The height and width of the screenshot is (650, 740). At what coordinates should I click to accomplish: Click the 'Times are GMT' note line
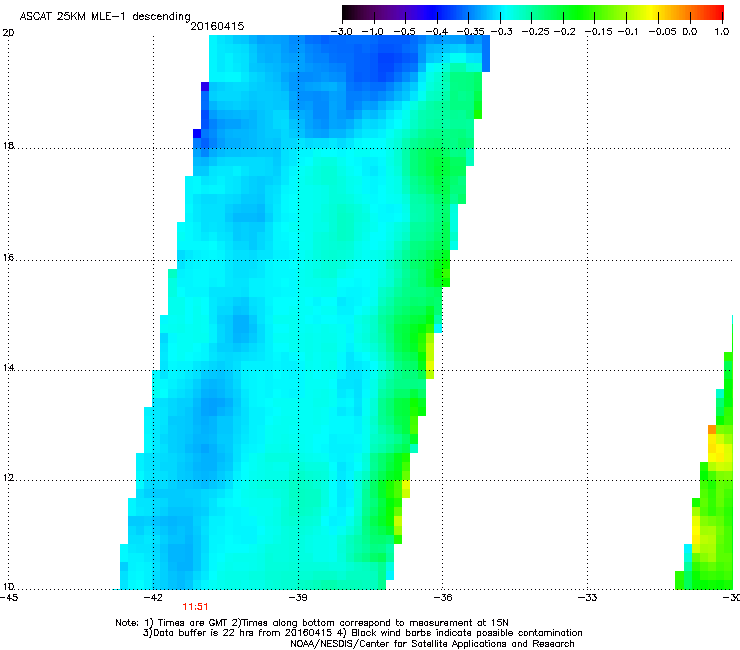[312, 623]
